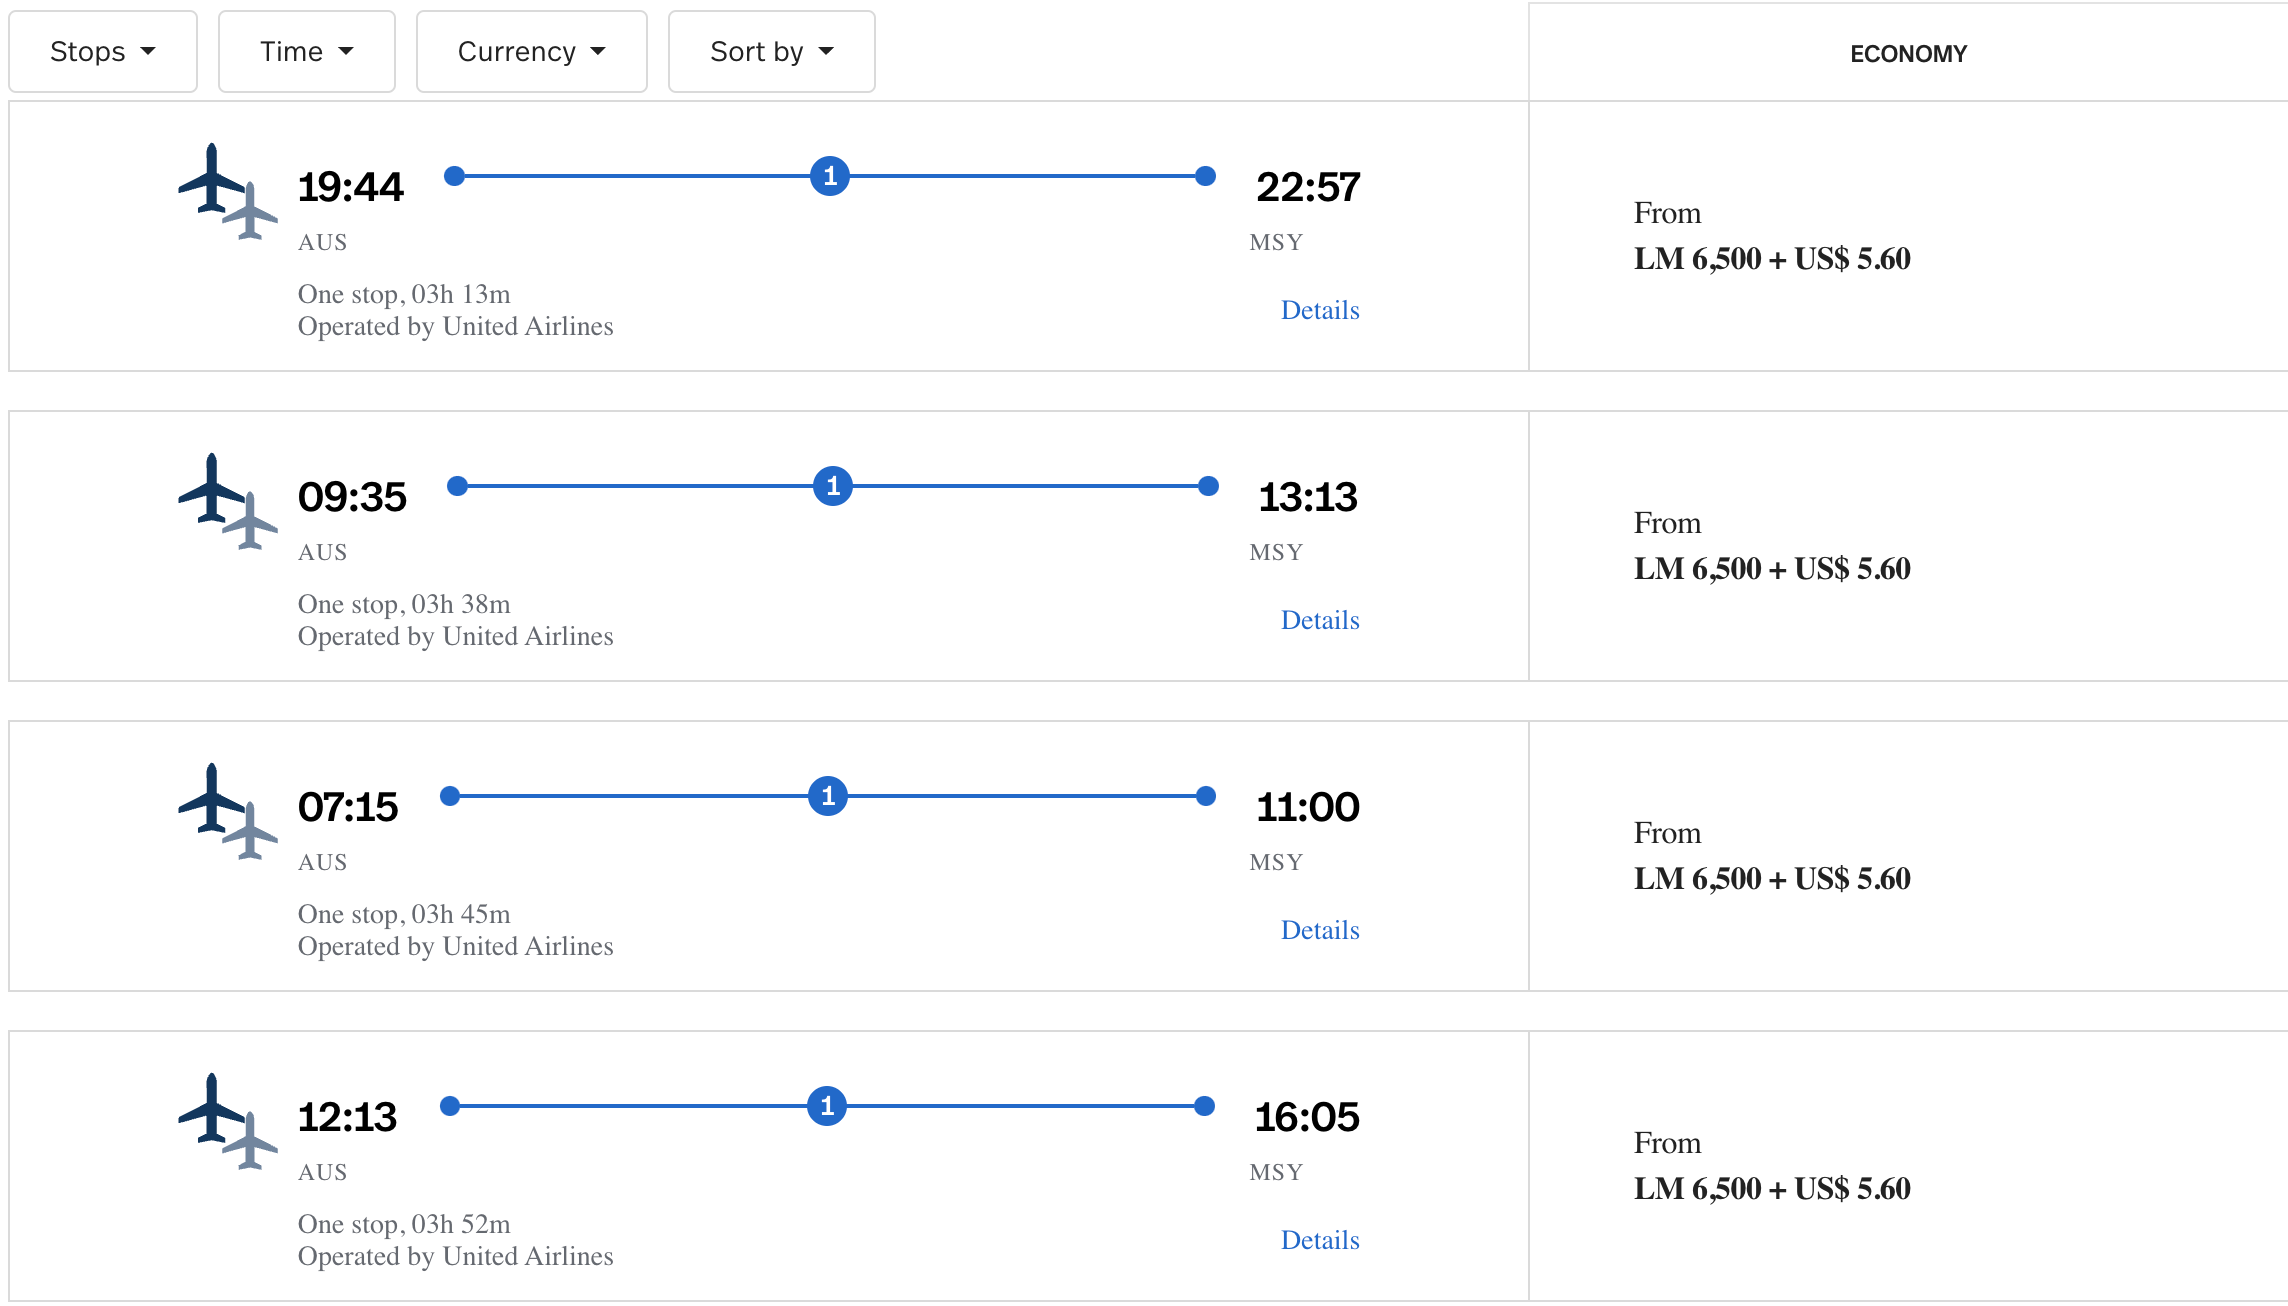This screenshot has height=1306, width=2288.
Task: Expand the Sort by dropdown
Action: pyautogui.click(x=771, y=52)
